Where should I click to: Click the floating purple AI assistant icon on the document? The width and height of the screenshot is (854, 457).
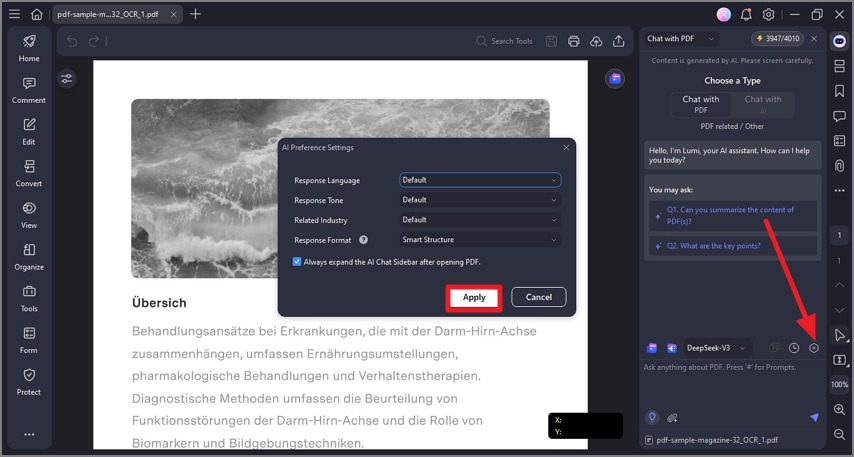pos(615,79)
